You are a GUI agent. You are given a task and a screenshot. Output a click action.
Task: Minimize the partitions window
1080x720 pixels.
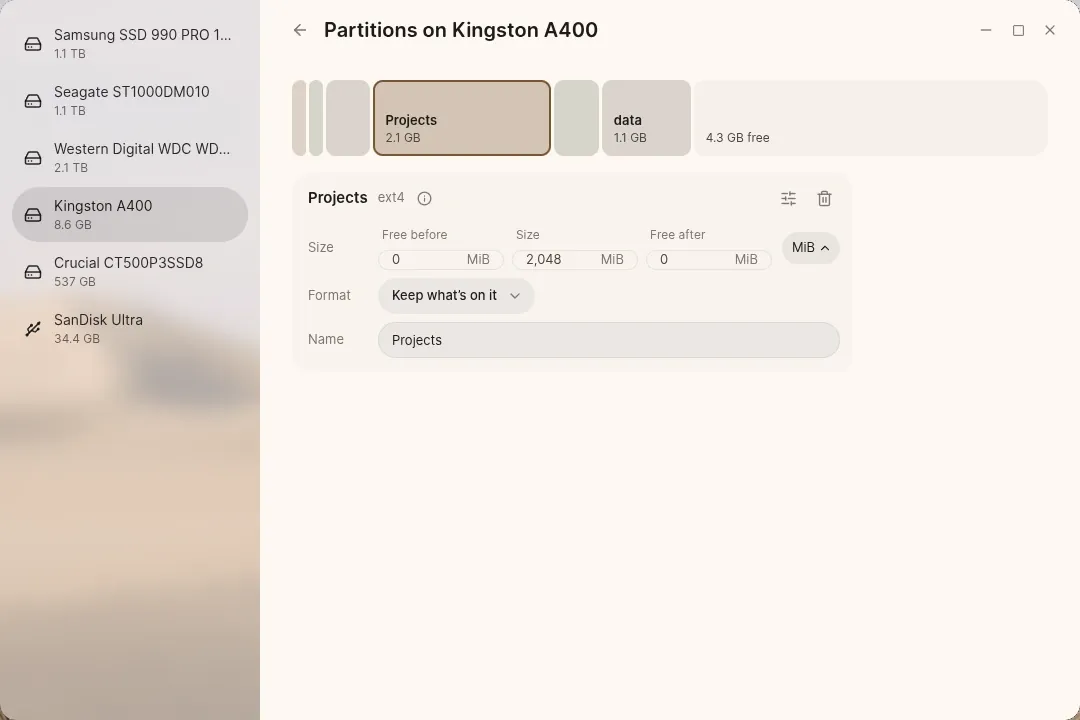986,30
